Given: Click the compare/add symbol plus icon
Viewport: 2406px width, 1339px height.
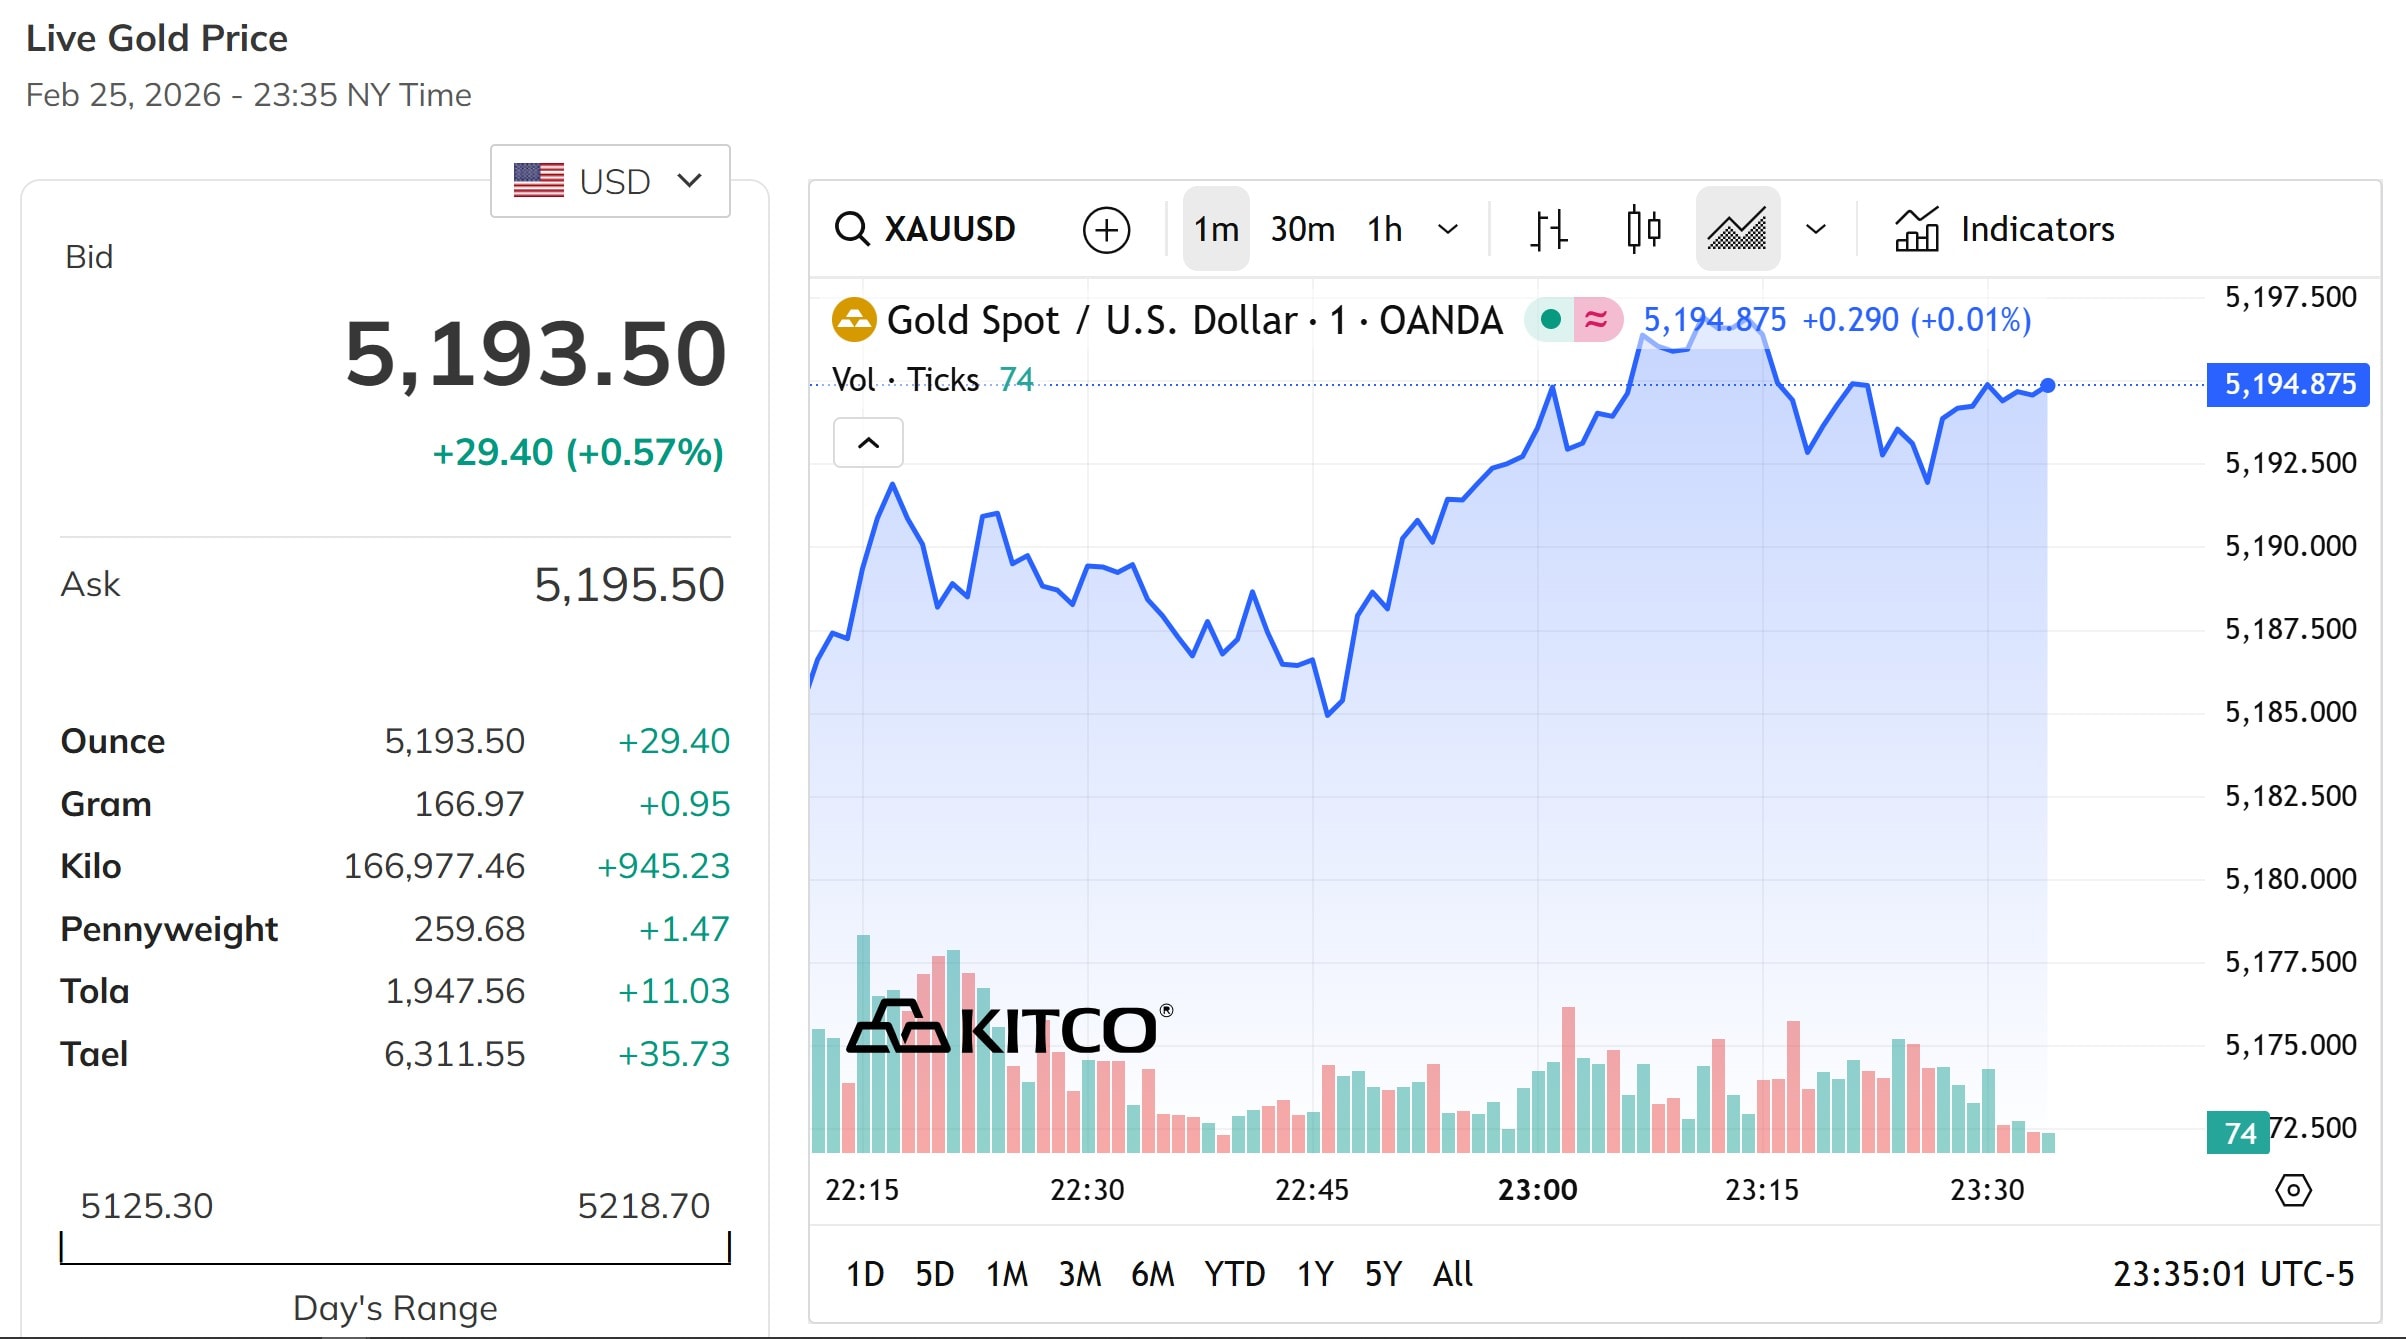Looking at the screenshot, I should (x=1106, y=229).
